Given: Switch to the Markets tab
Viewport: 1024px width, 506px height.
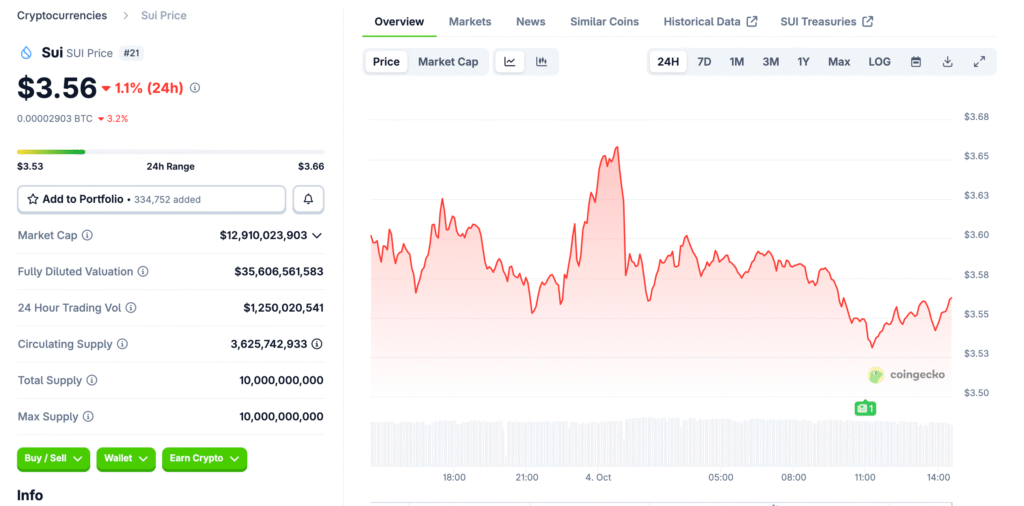Looking at the screenshot, I should coord(470,21).
